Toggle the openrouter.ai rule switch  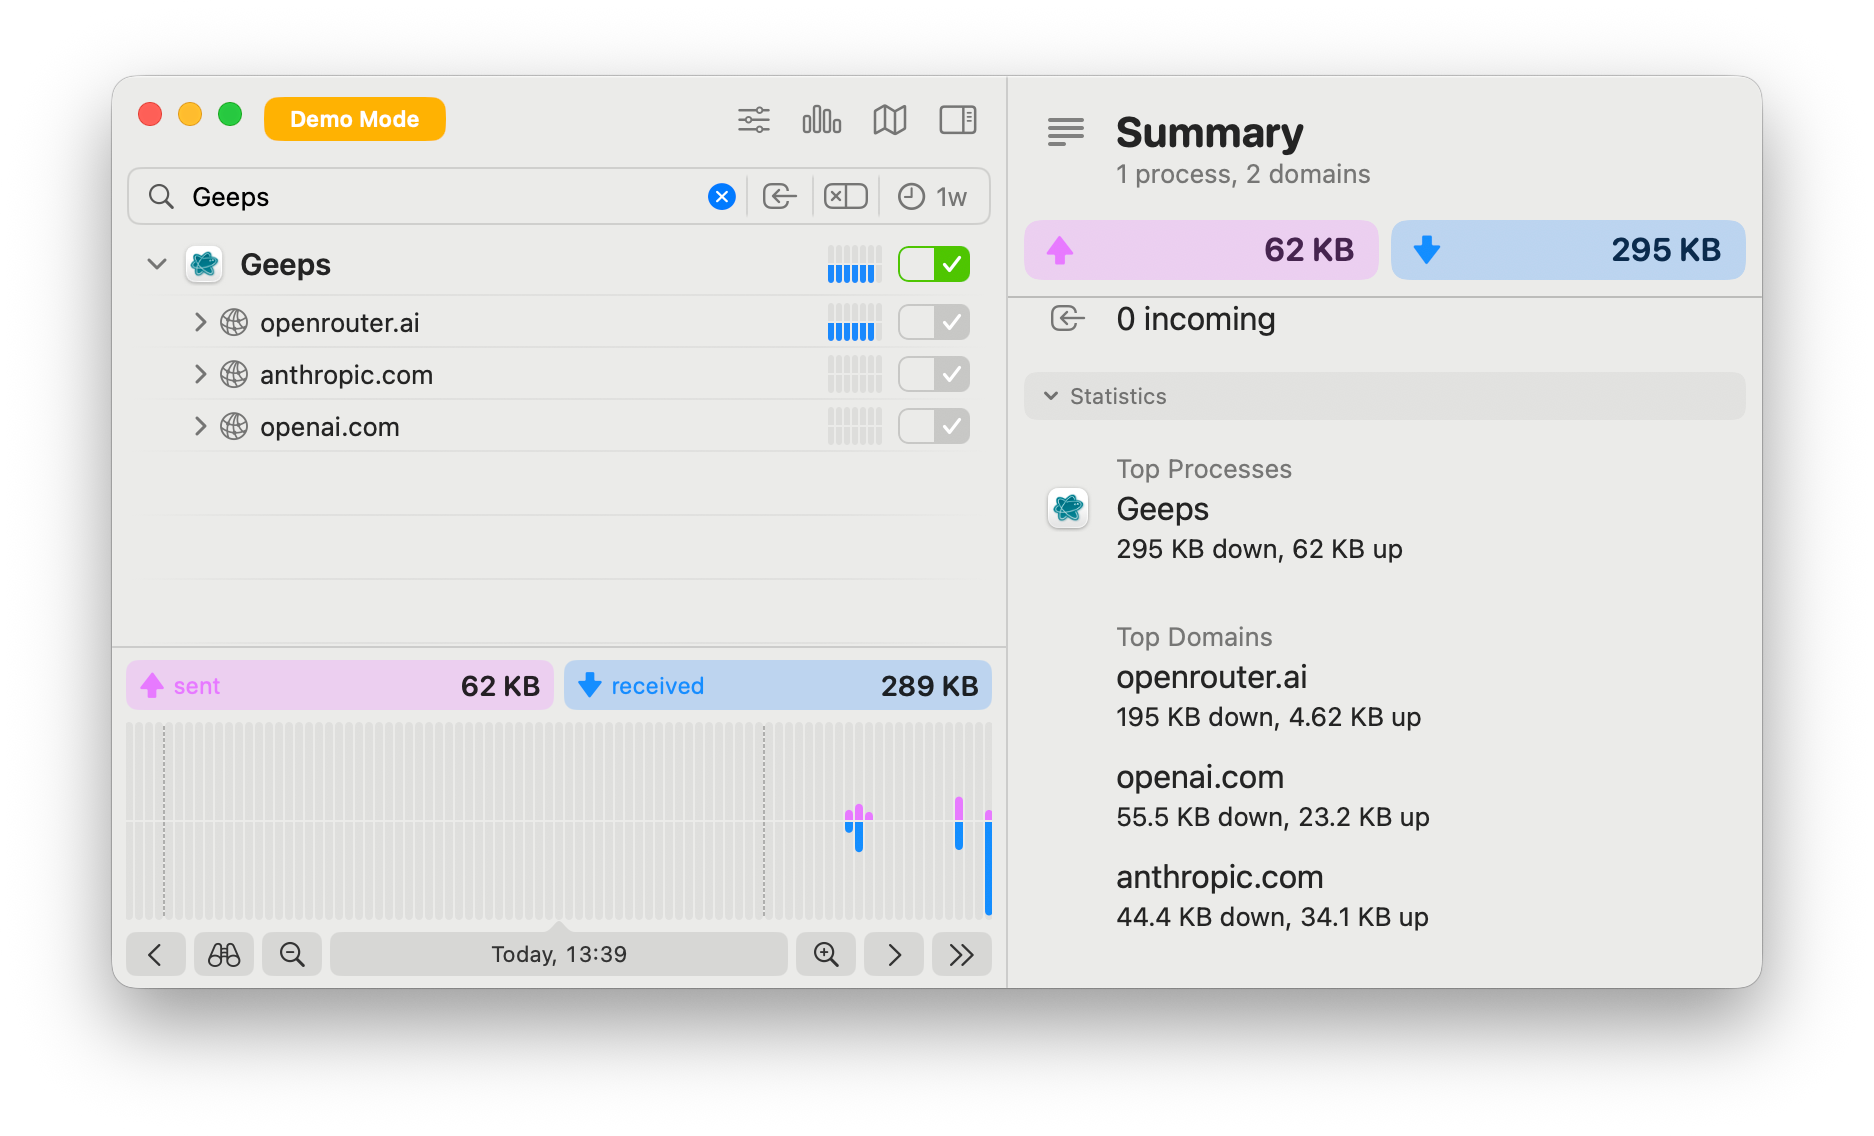(x=933, y=323)
